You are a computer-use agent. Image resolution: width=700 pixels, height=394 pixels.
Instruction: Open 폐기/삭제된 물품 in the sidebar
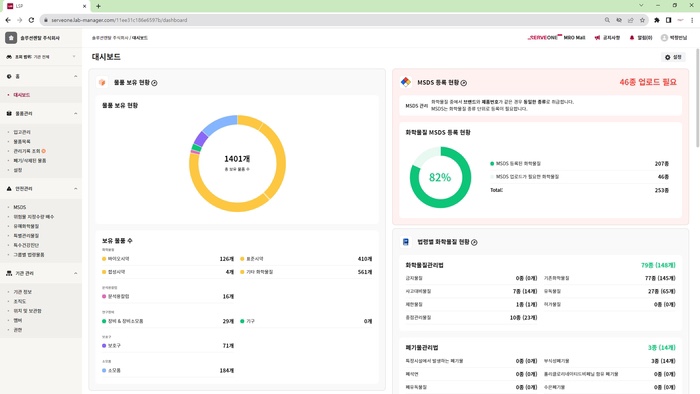tap(29, 161)
